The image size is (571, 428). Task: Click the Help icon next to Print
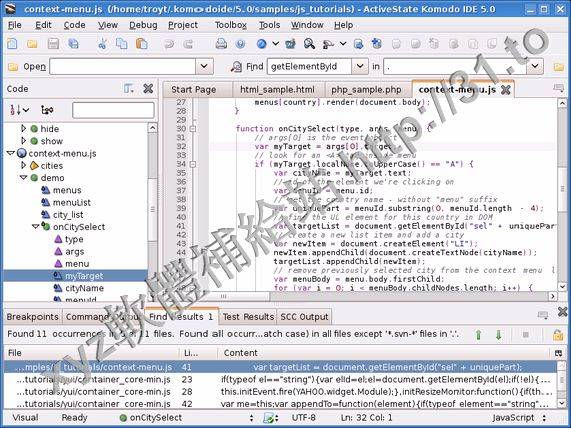[x=240, y=44]
